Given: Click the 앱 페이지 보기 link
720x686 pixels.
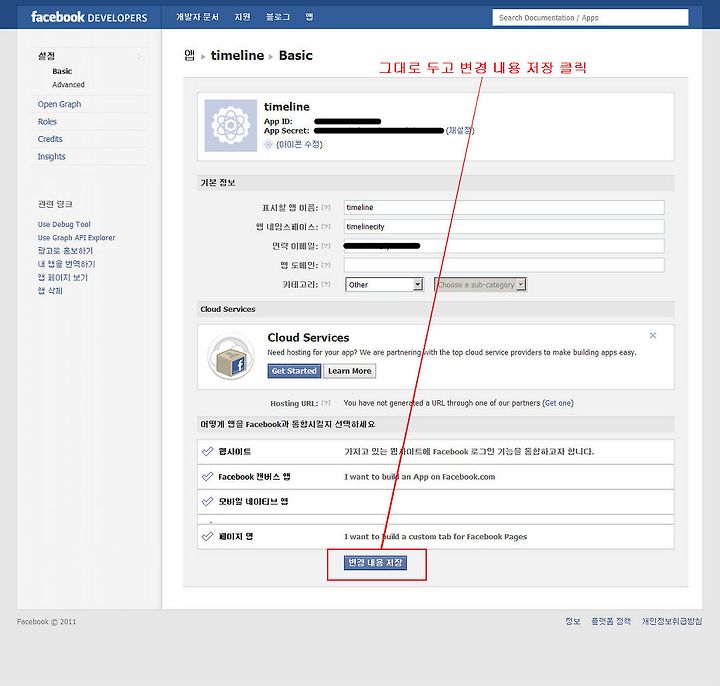Looking at the screenshot, I should (62, 277).
